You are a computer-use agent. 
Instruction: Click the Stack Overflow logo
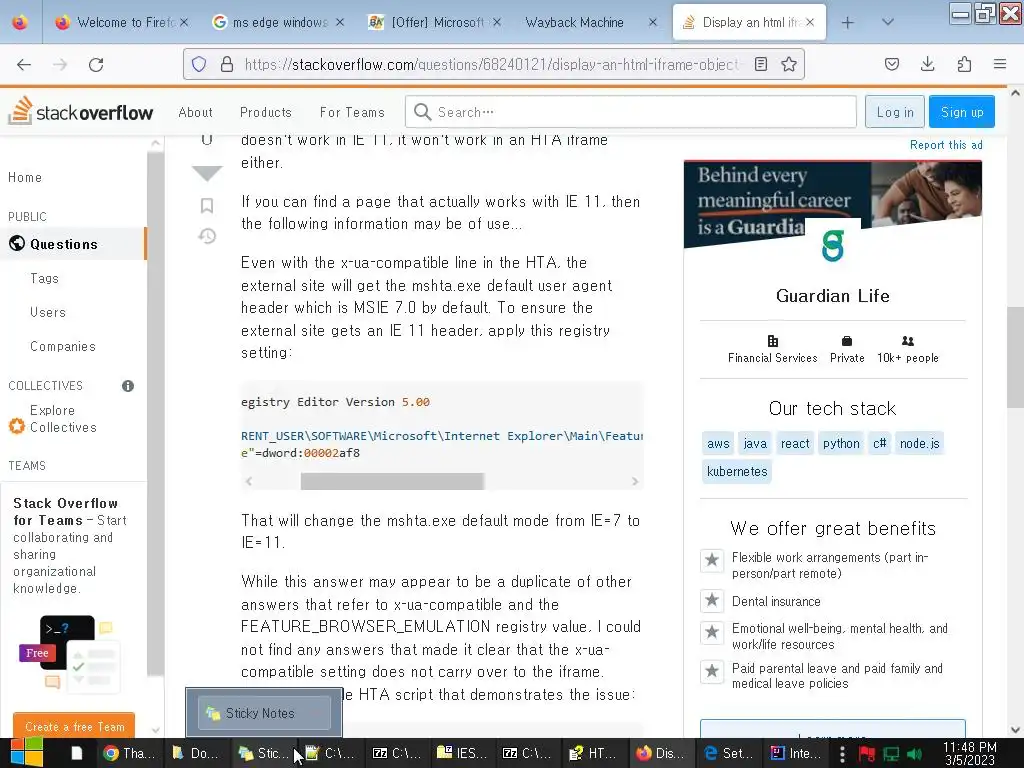click(80, 112)
